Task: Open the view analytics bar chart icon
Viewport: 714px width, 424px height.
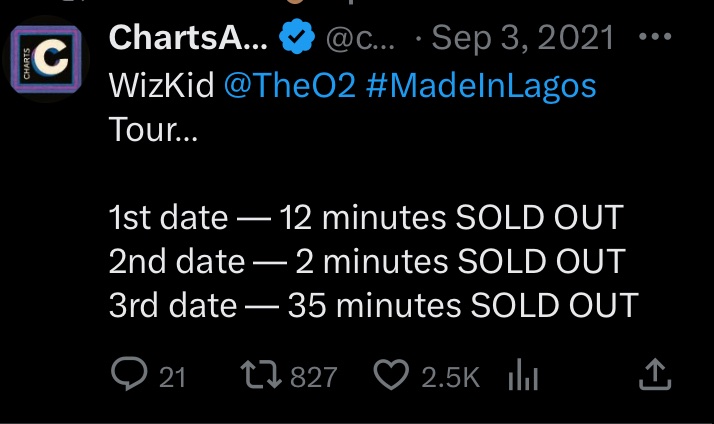Action: click(523, 374)
